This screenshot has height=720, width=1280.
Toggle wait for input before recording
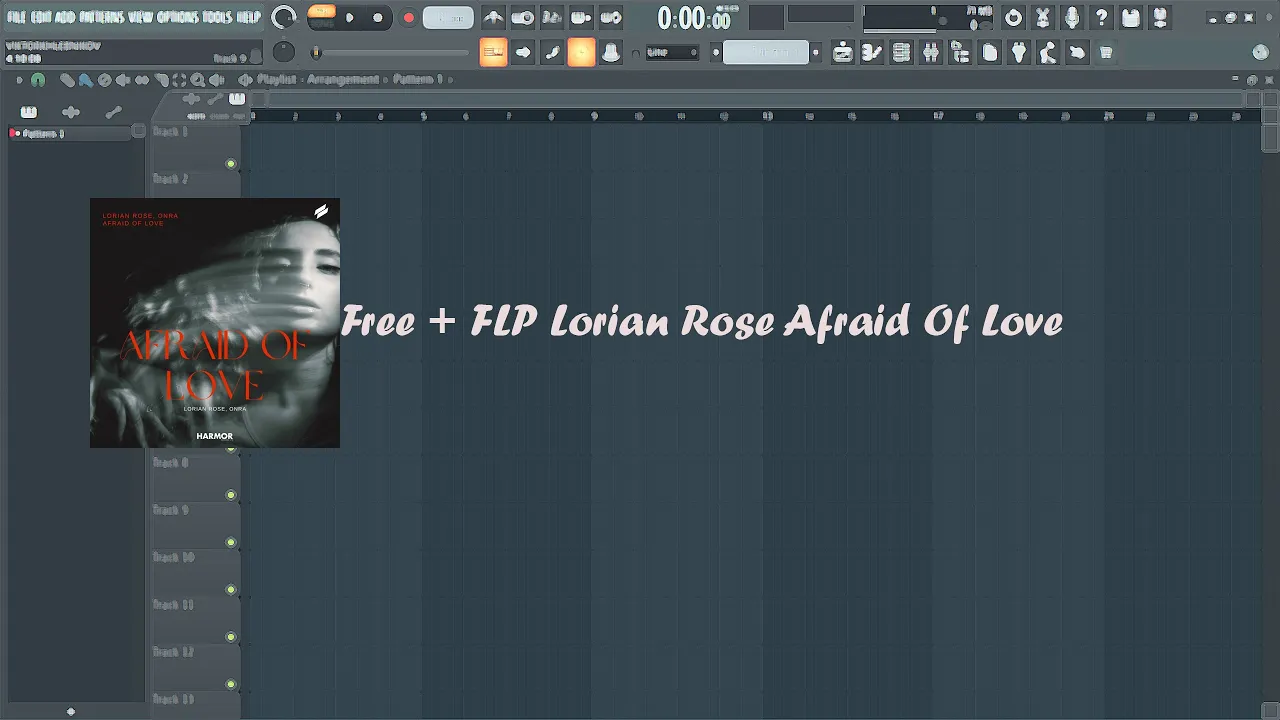pyautogui.click(x=522, y=17)
